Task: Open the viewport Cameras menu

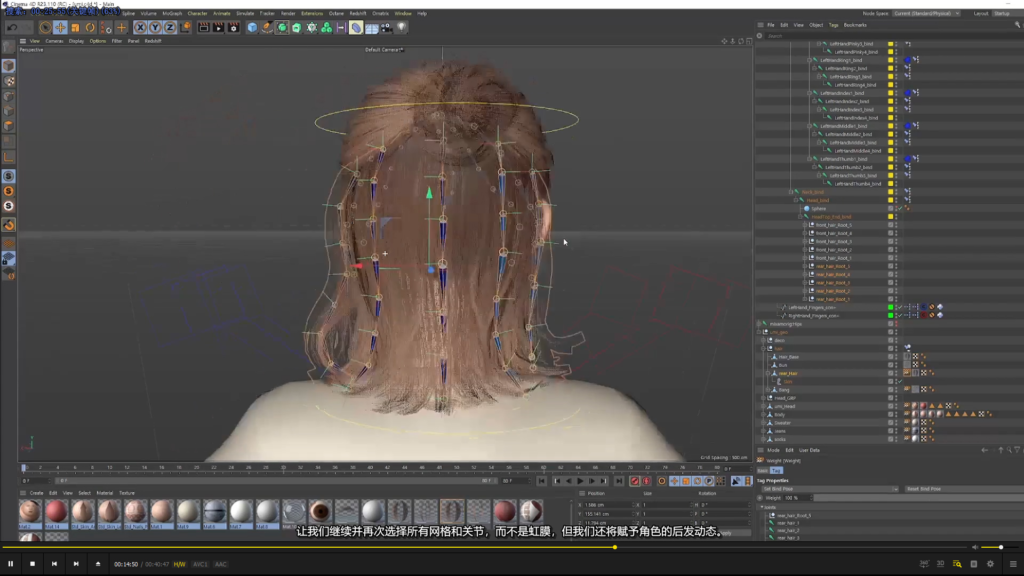Action: click(54, 41)
